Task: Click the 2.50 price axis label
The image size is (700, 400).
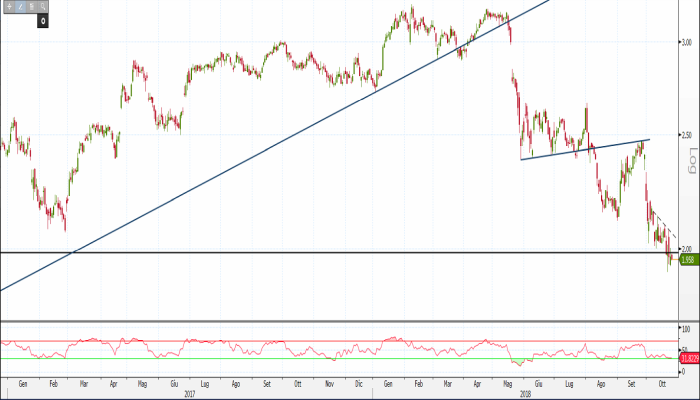Action: pyautogui.click(x=686, y=134)
